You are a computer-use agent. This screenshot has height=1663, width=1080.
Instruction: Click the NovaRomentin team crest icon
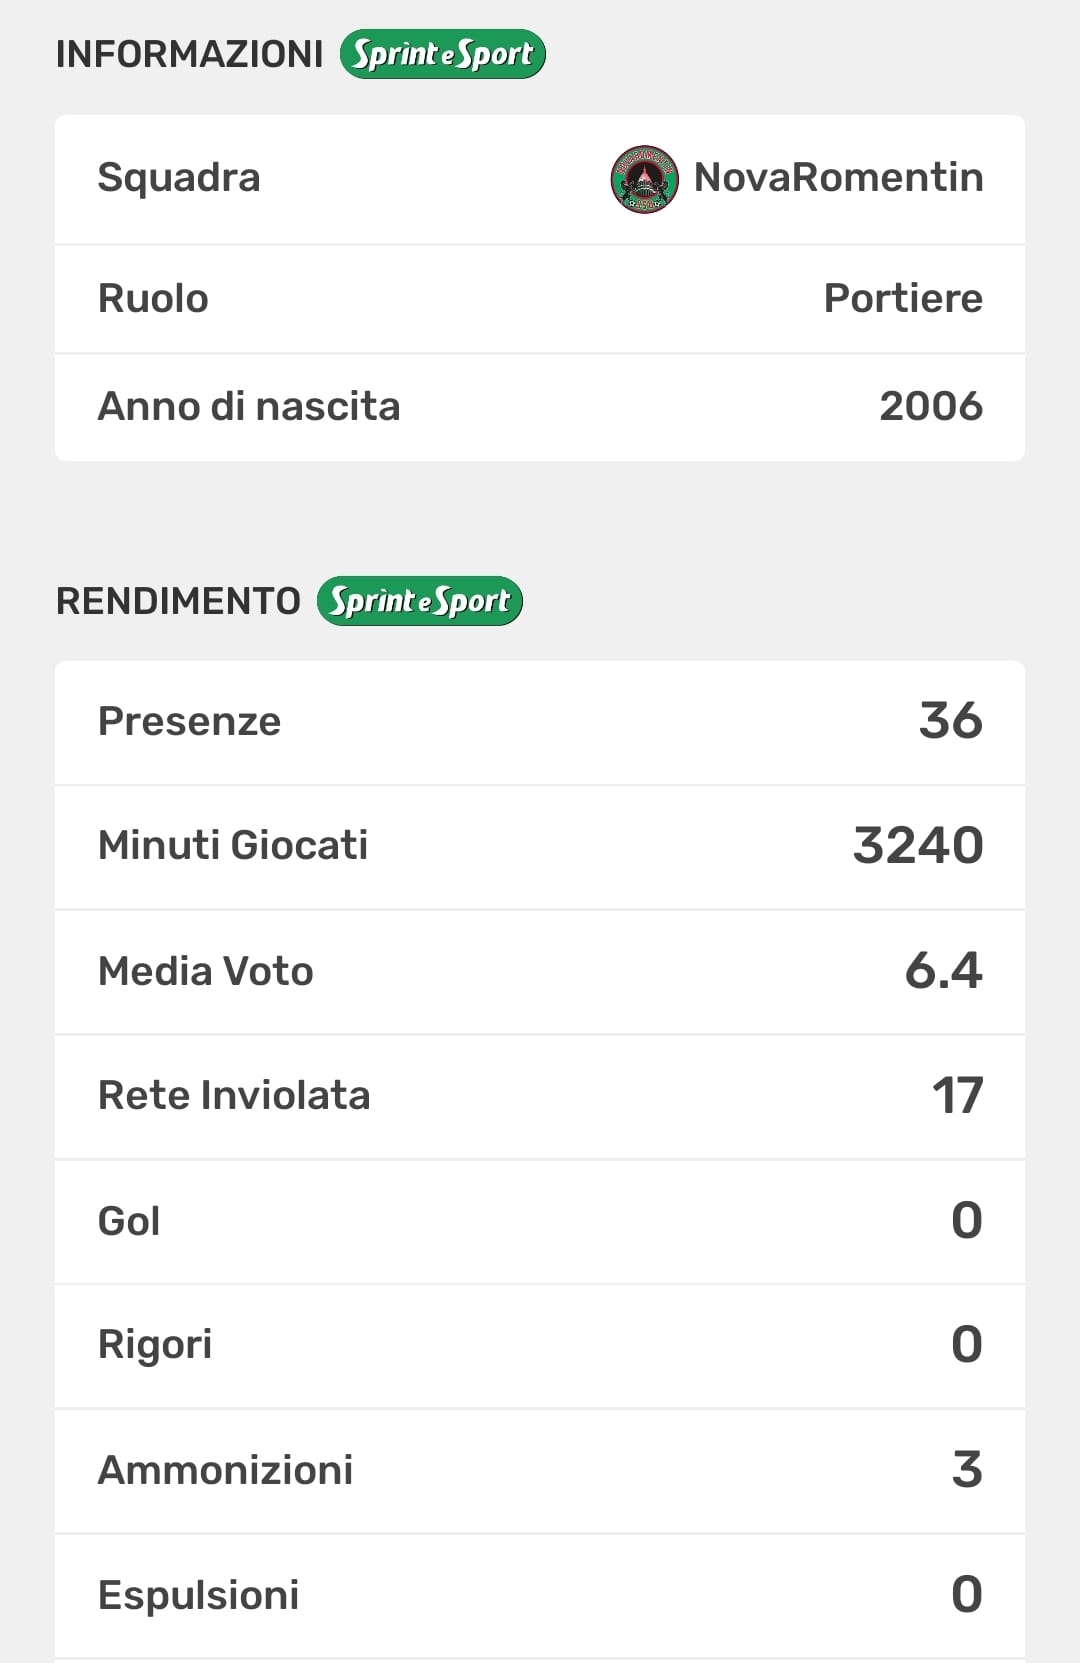(x=644, y=179)
